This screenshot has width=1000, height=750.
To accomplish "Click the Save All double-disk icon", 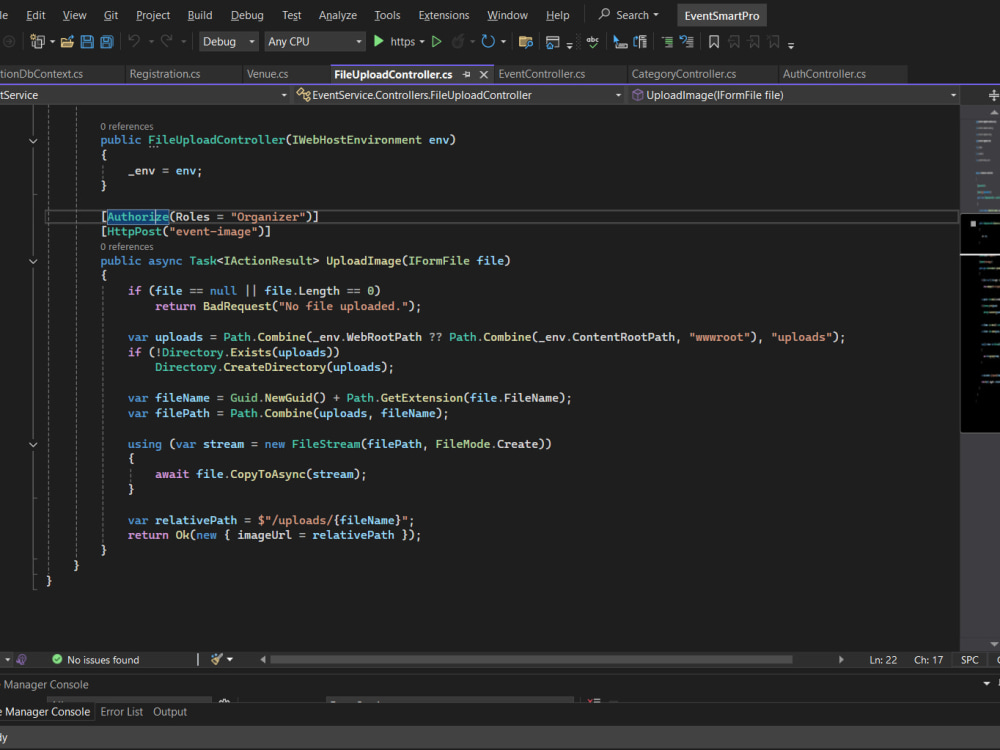I will point(107,42).
